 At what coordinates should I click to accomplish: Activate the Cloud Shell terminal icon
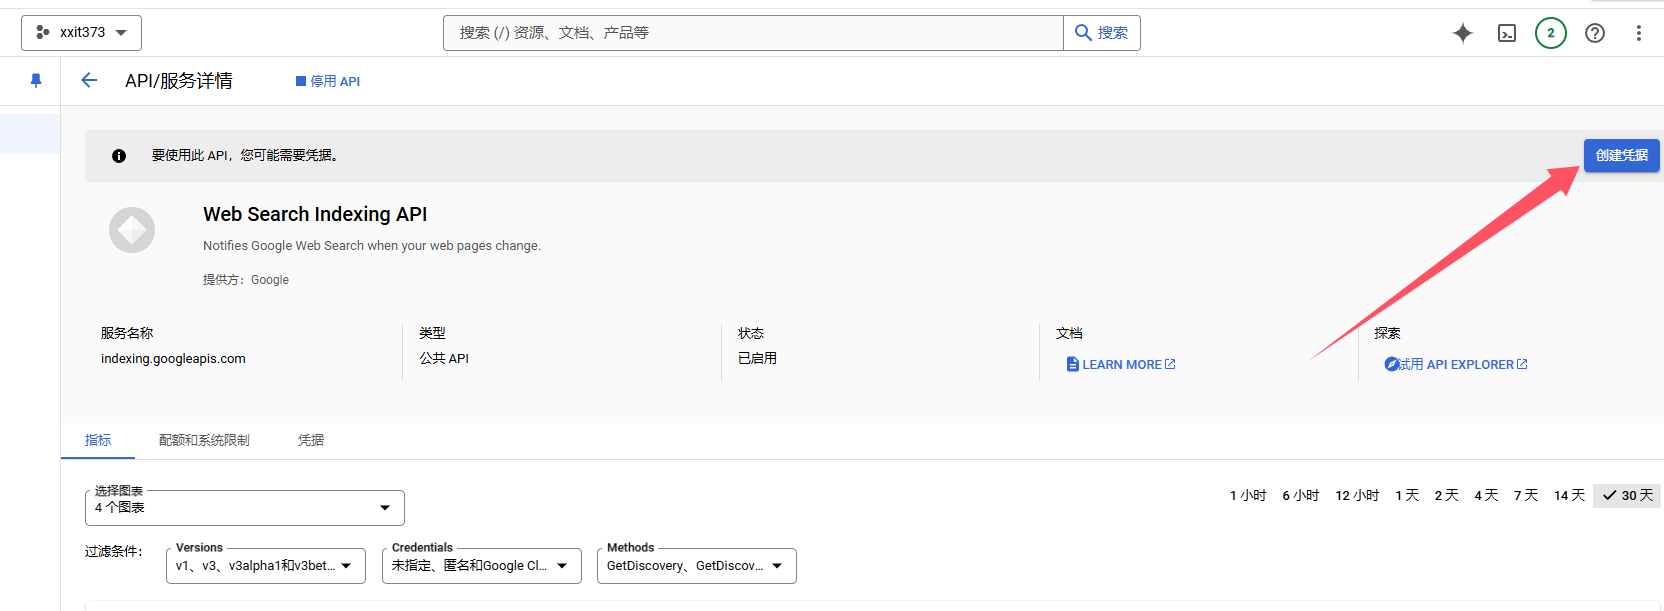(x=1507, y=33)
